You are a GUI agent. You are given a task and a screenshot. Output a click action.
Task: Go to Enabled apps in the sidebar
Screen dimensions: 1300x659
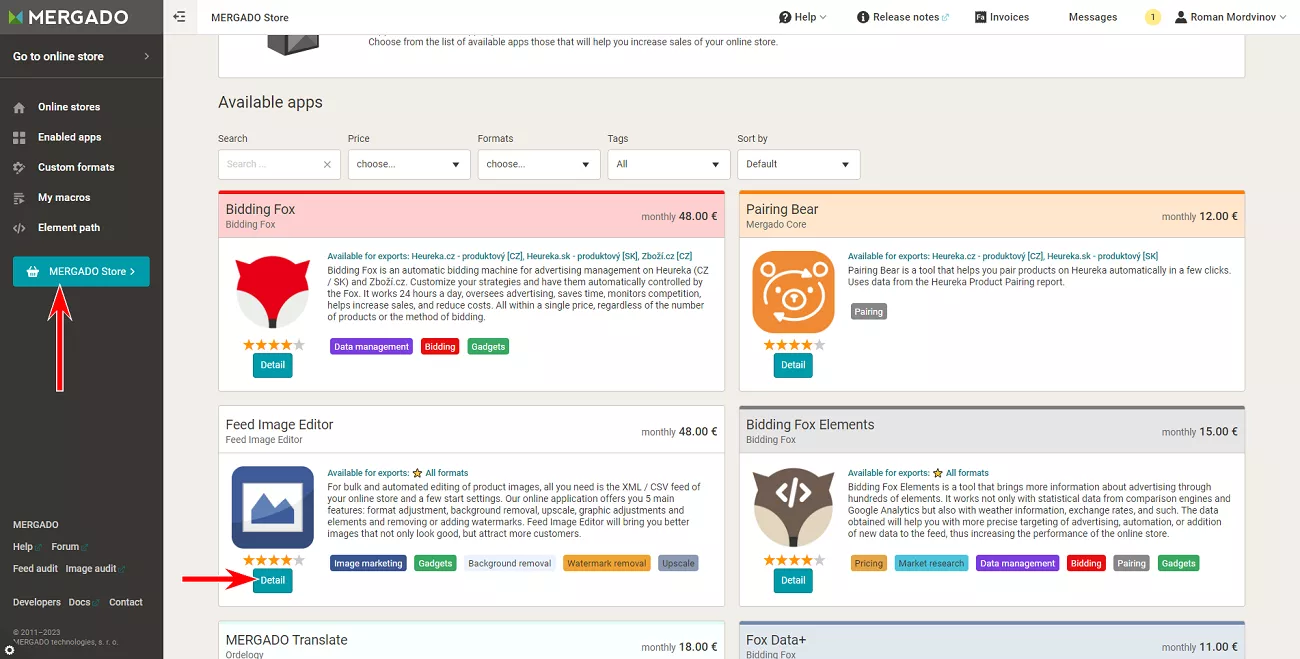click(69, 137)
